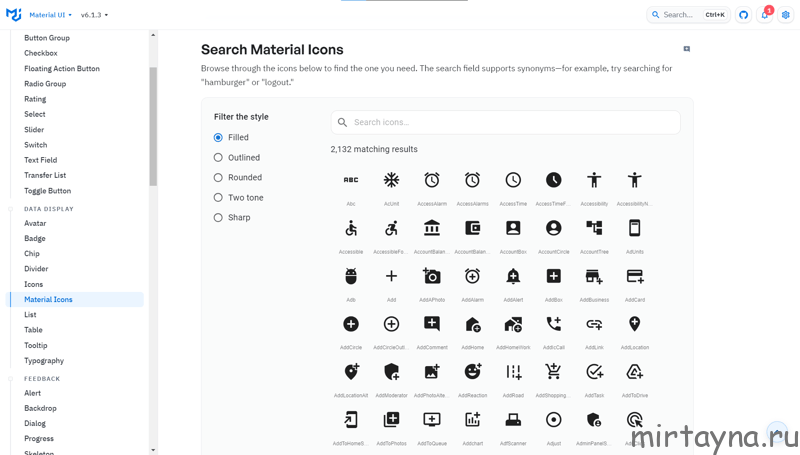Screen dimensions: 800x455
Task: Choose the AccountBox icon
Action: (513, 228)
